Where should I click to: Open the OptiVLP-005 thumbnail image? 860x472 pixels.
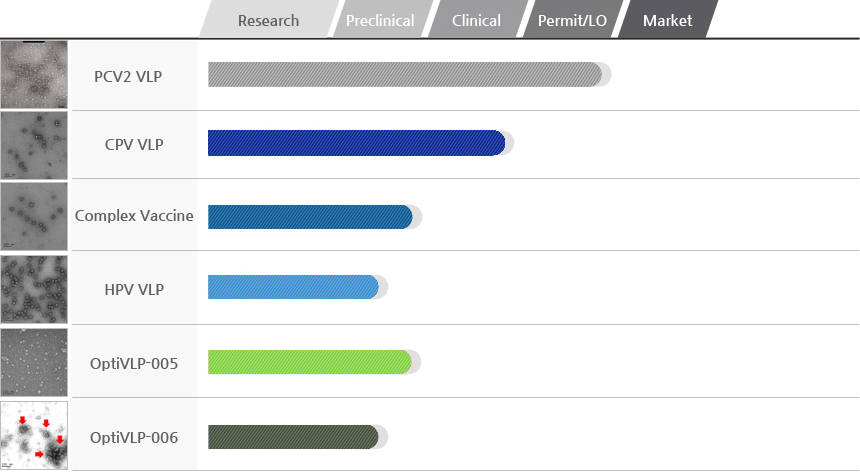(x=34, y=362)
